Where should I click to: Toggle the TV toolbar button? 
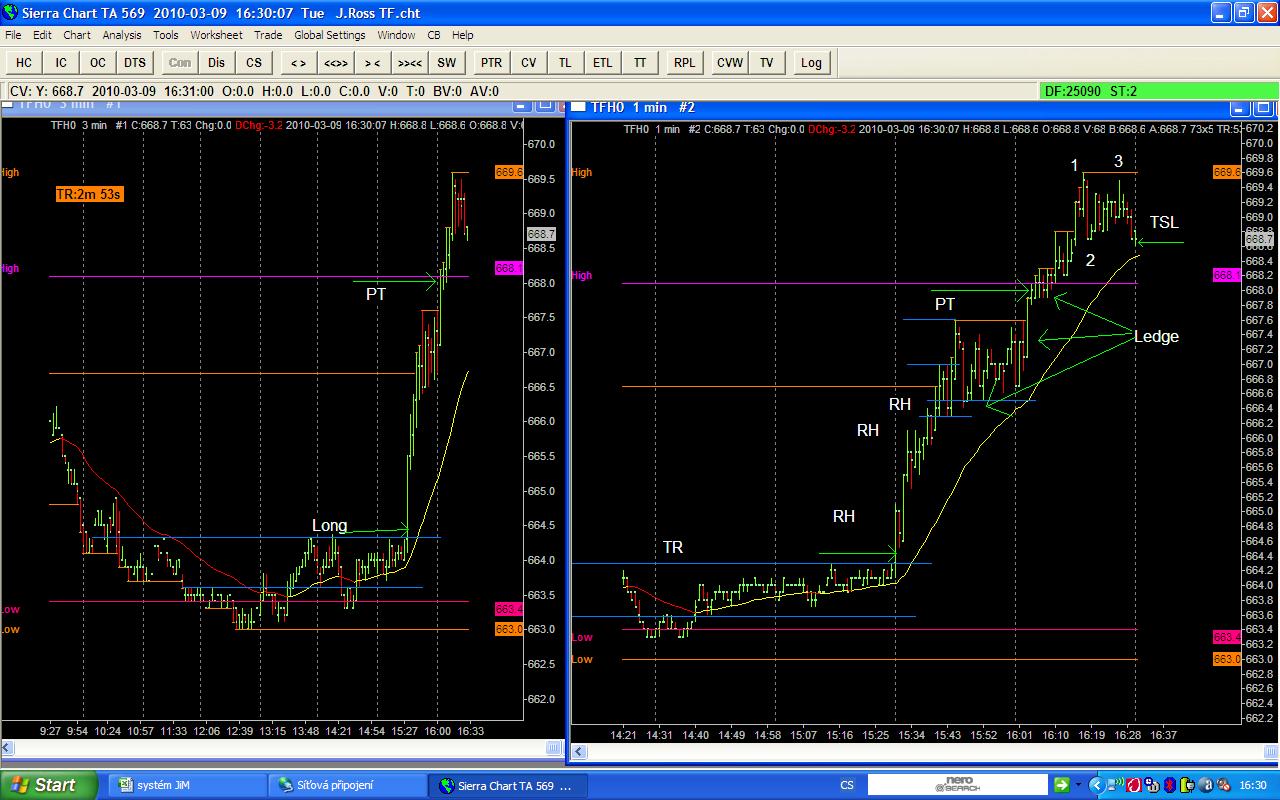click(x=766, y=62)
